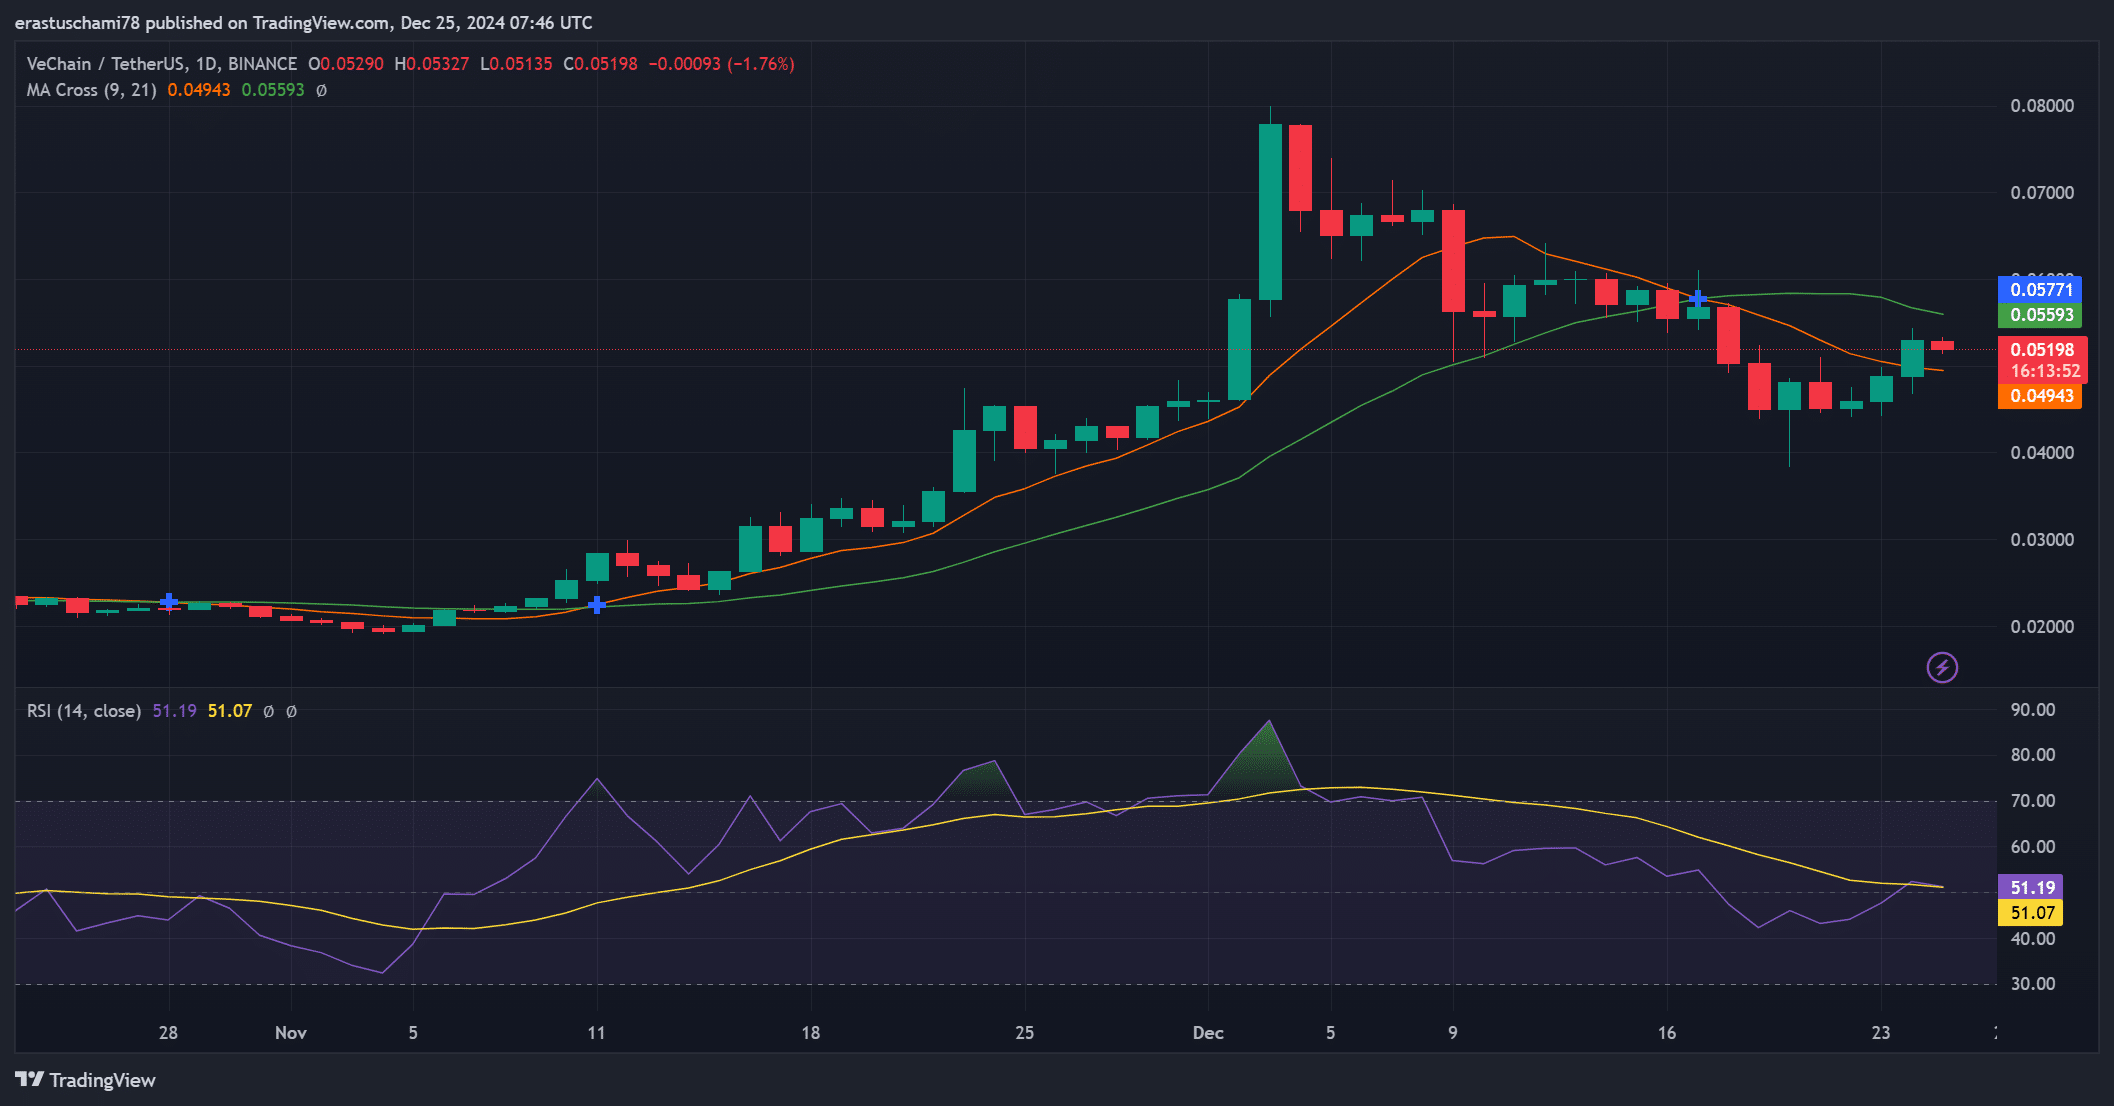Click the MA crossover plus marker near 16
2114x1106 pixels.
pos(1697,298)
